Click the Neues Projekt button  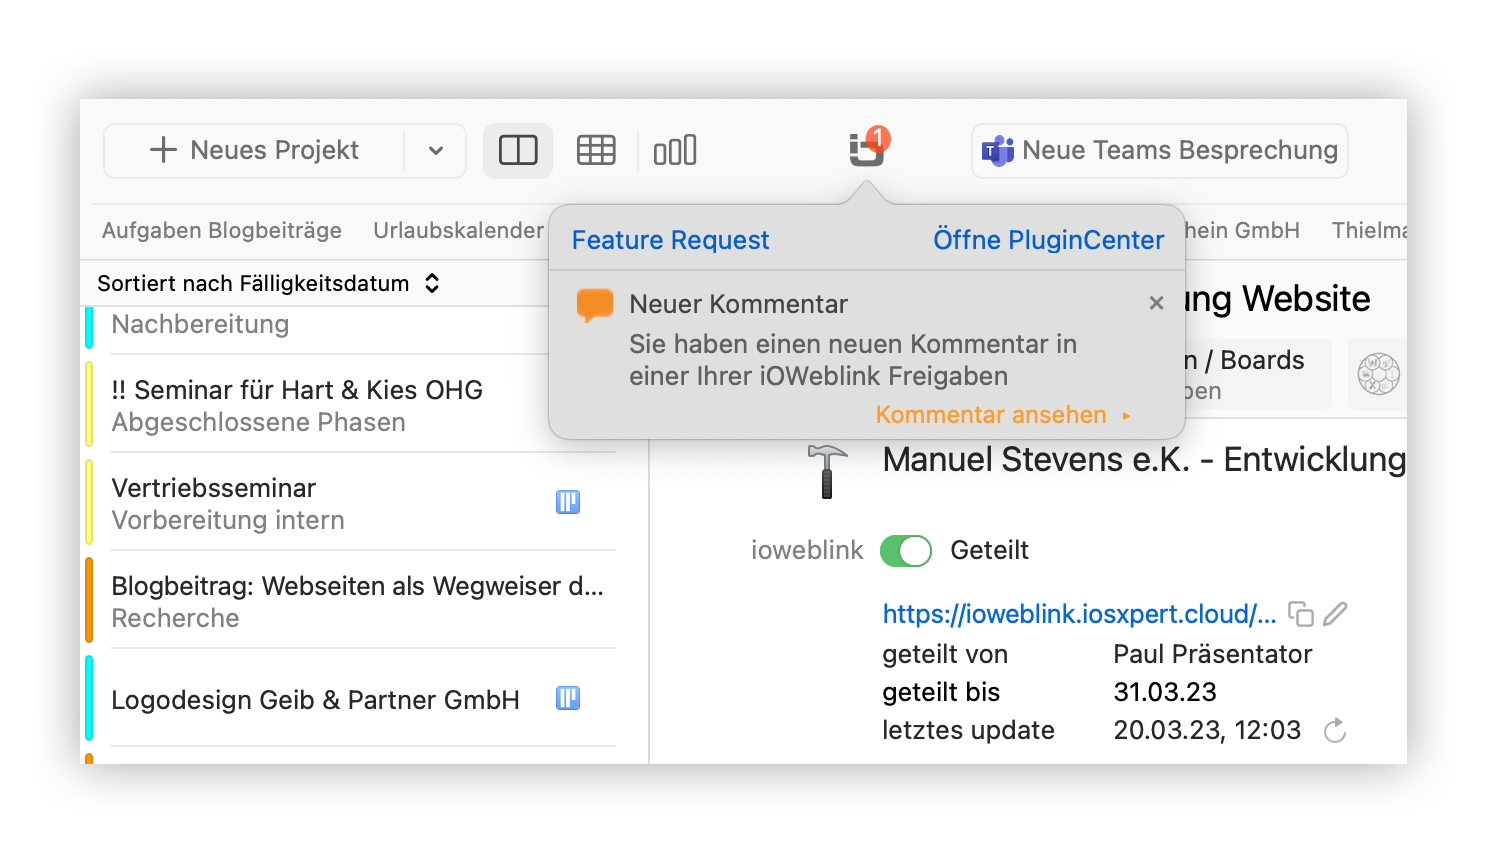click(254, 151)
